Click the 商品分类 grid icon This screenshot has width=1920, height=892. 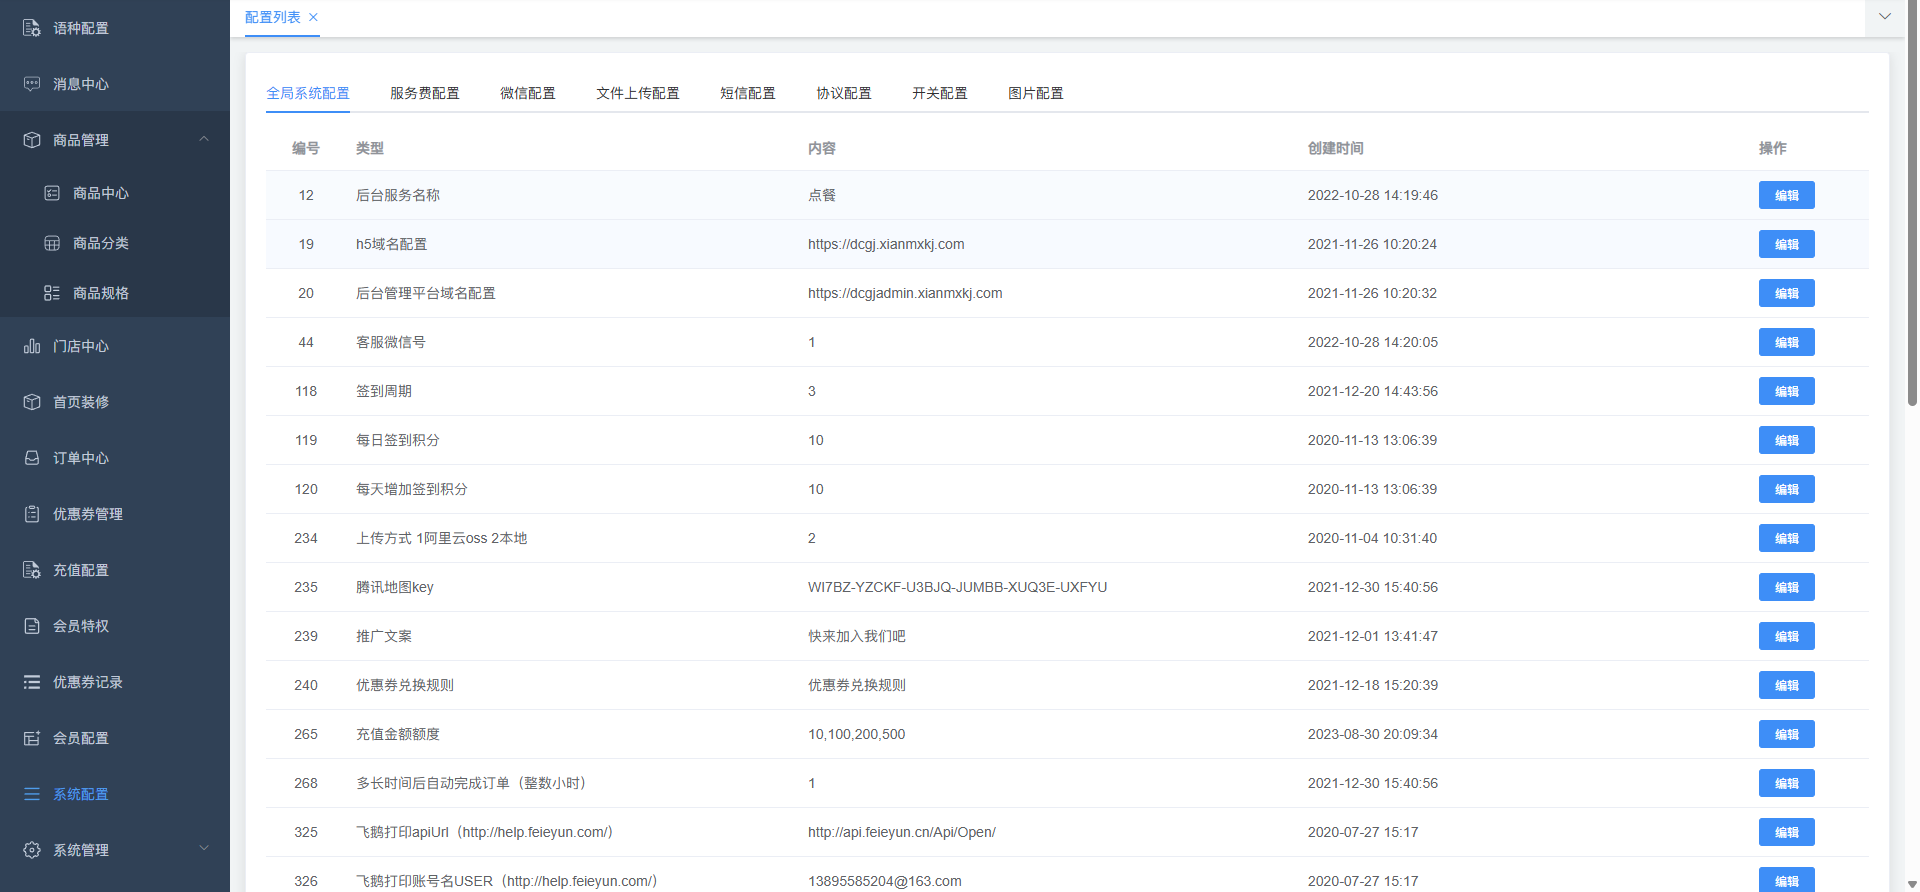52,243
